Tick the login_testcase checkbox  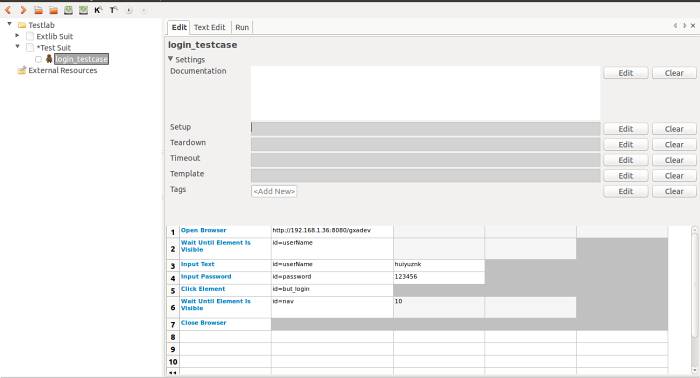[38, 59]
